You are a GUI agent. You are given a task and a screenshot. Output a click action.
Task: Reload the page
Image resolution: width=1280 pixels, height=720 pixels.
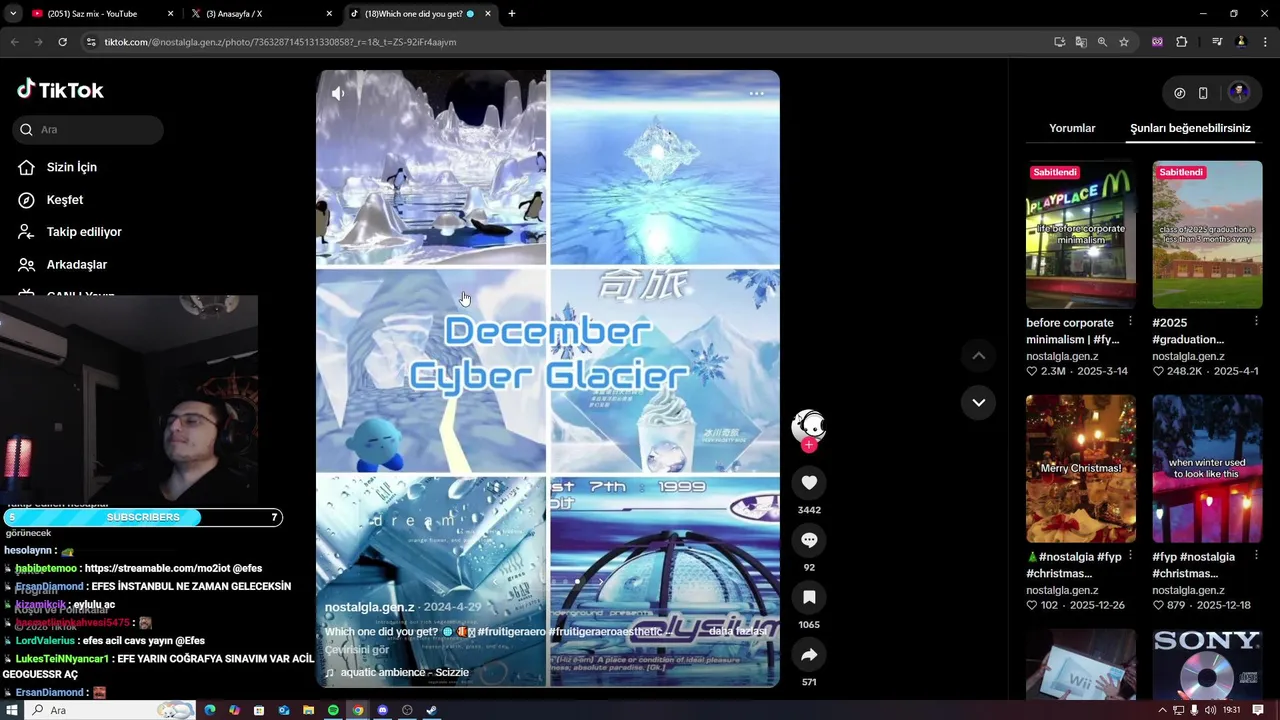[x=62, y=42]
